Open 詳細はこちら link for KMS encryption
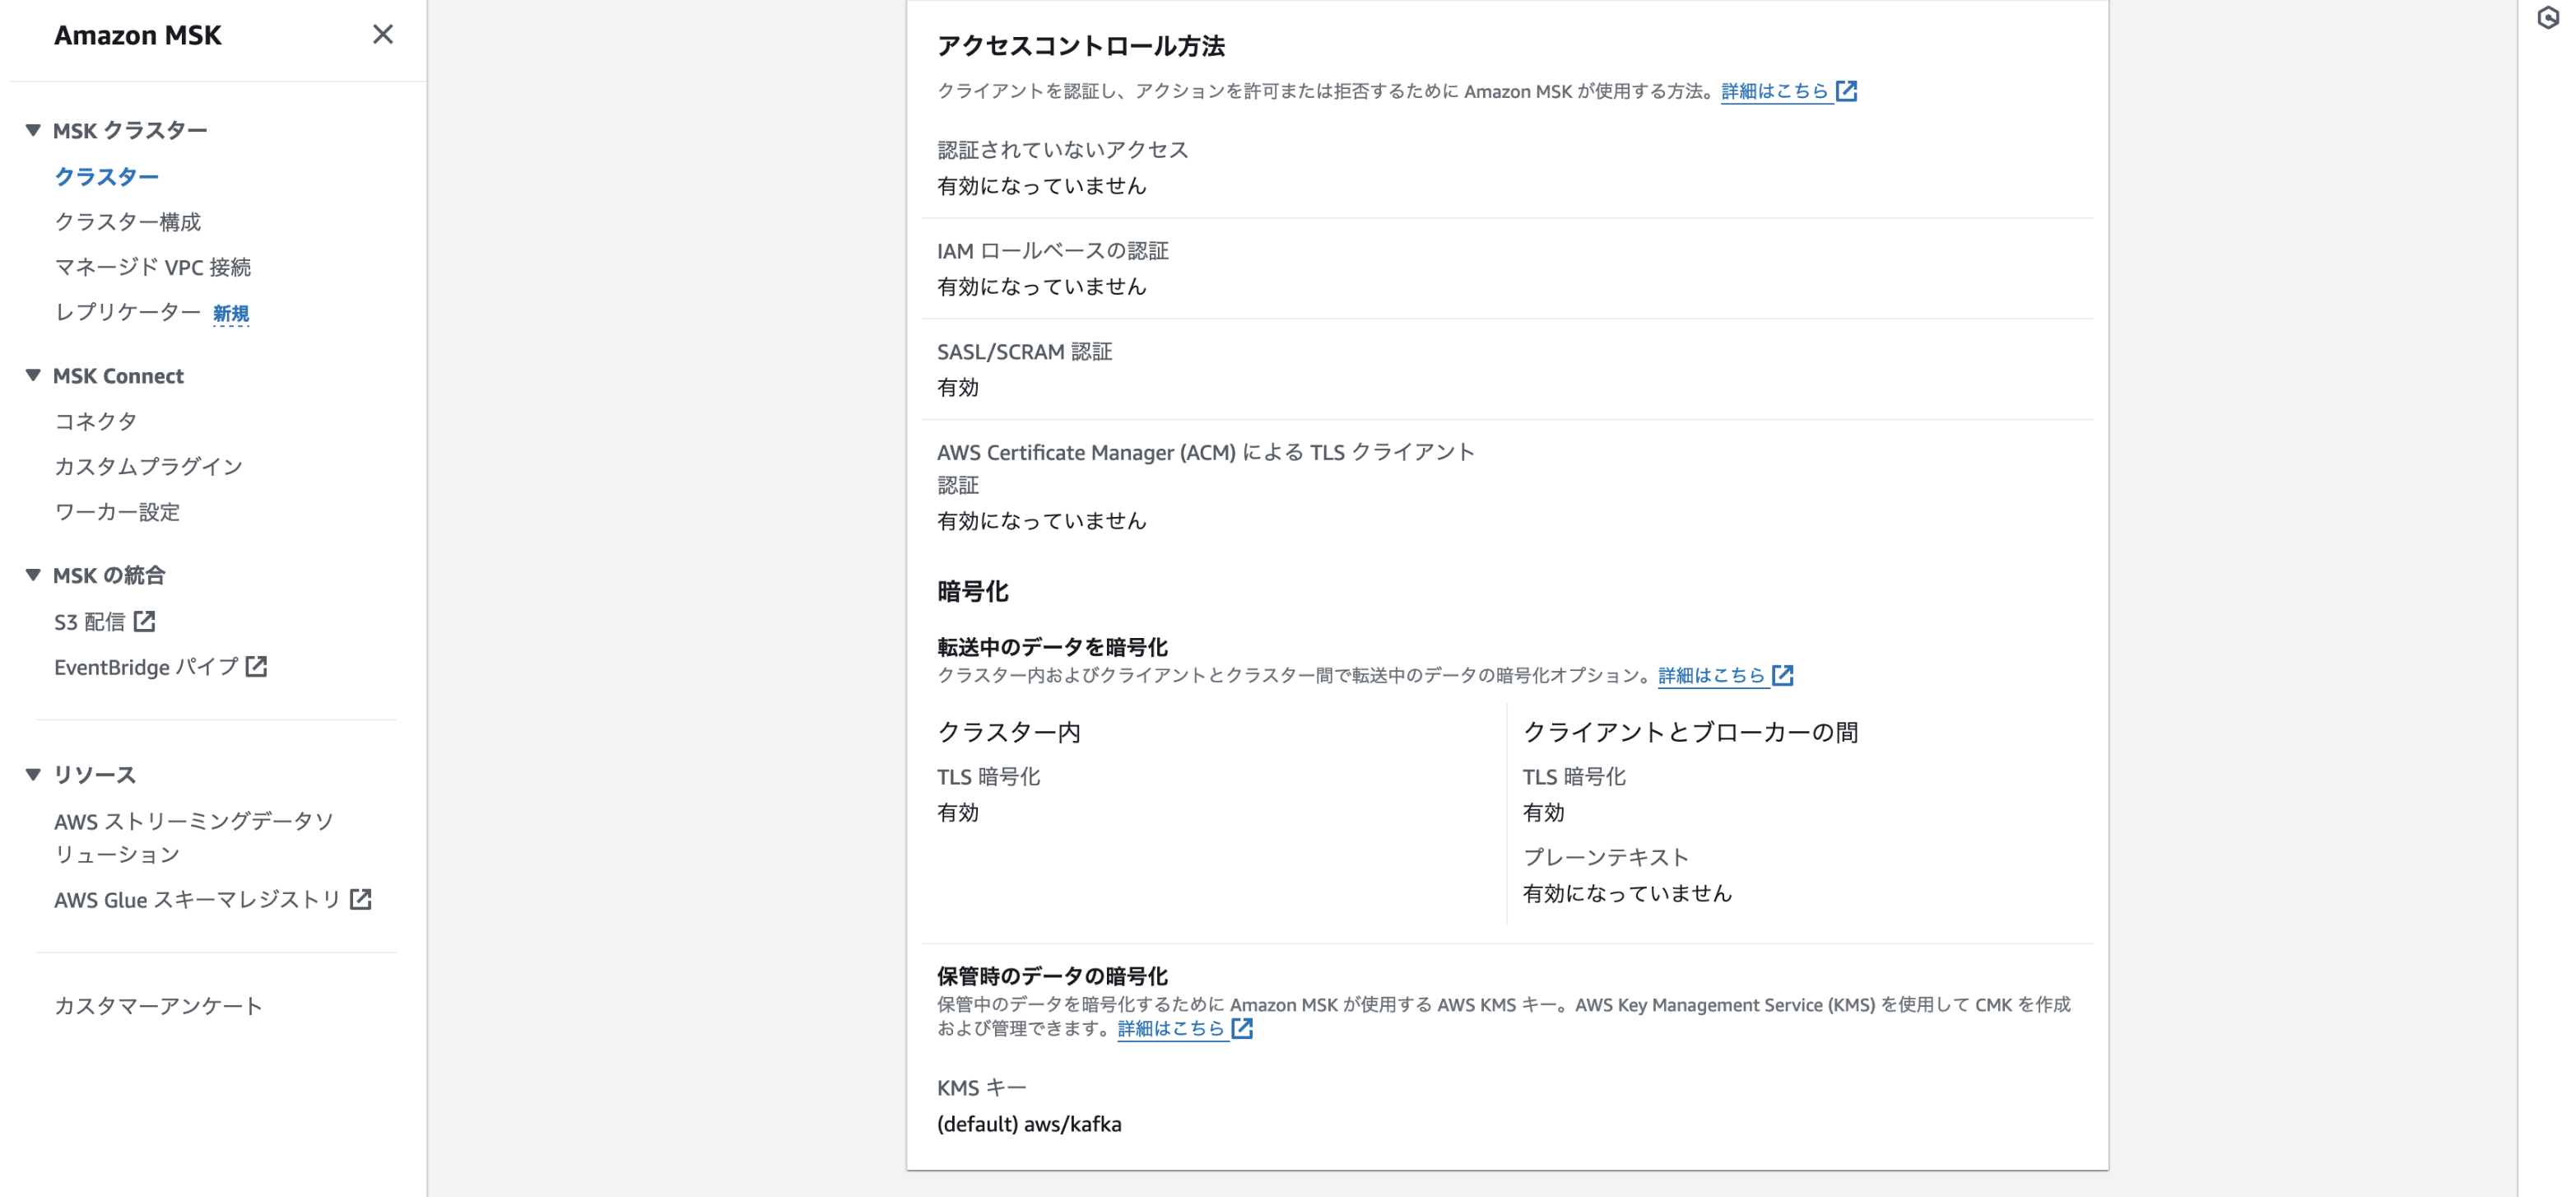 click(x=1171, y=1029)
